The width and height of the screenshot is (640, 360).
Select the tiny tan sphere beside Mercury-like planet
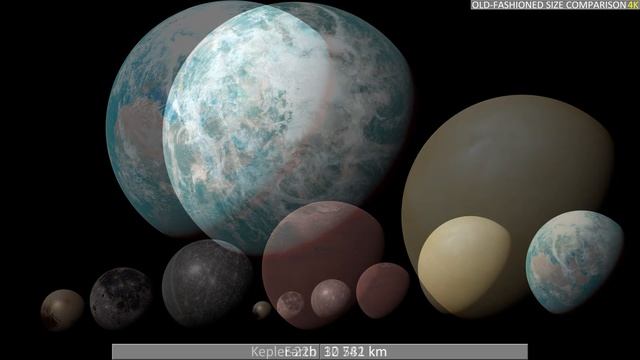(262, 310)
